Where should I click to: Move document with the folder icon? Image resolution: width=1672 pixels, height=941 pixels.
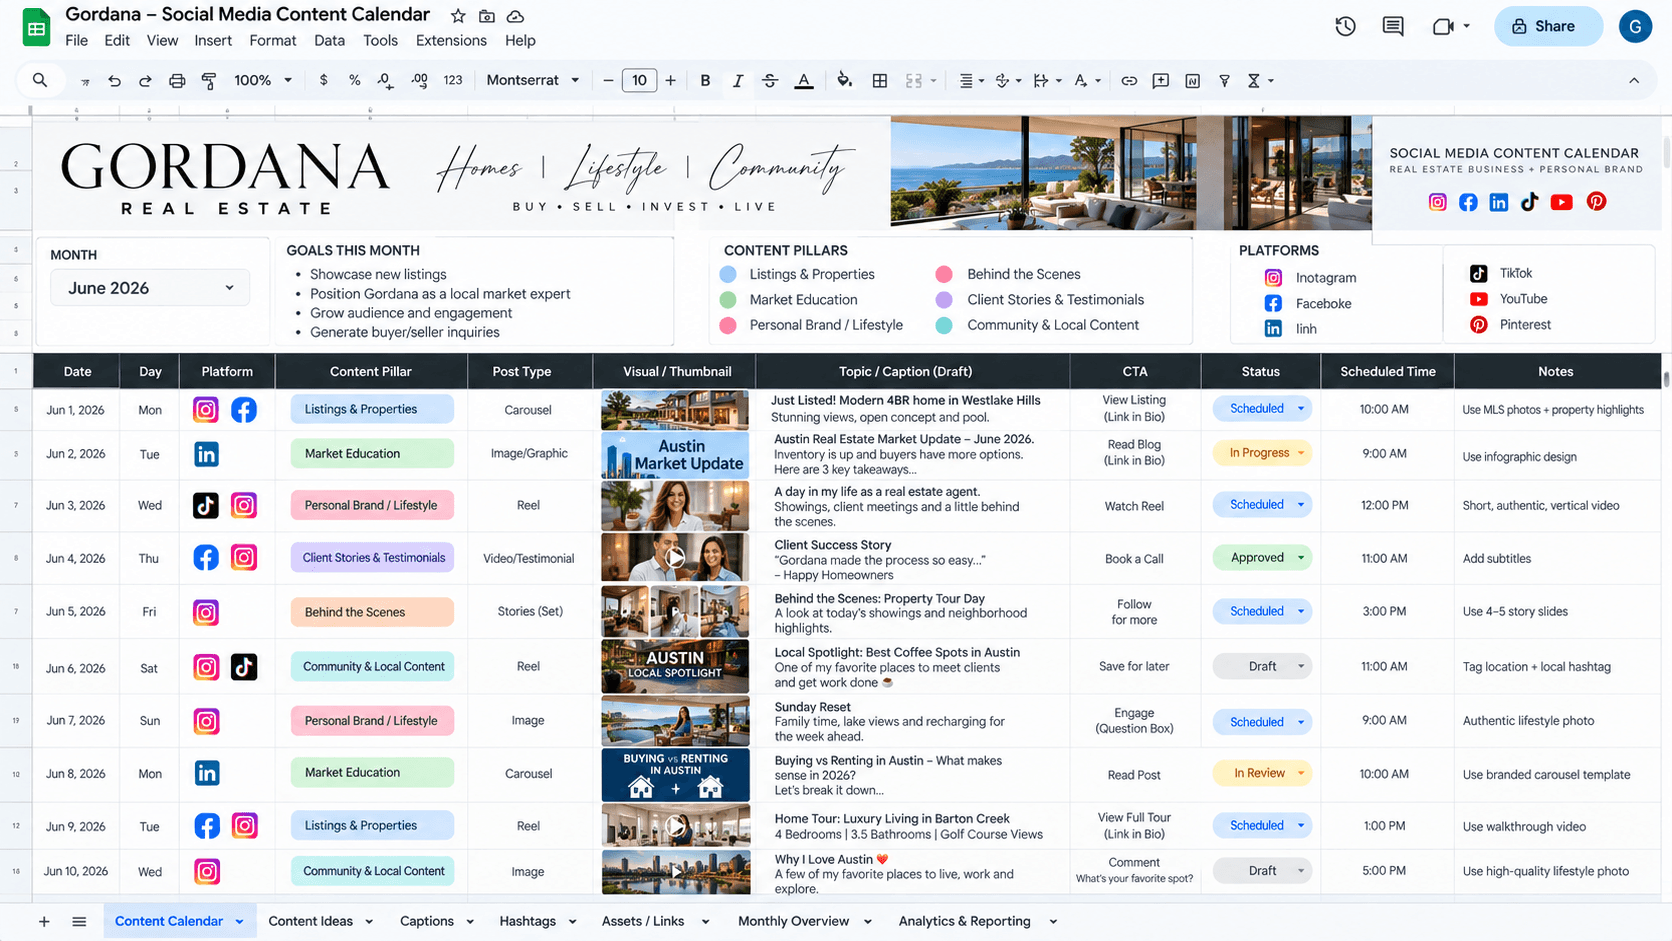(x=487, y=16)
